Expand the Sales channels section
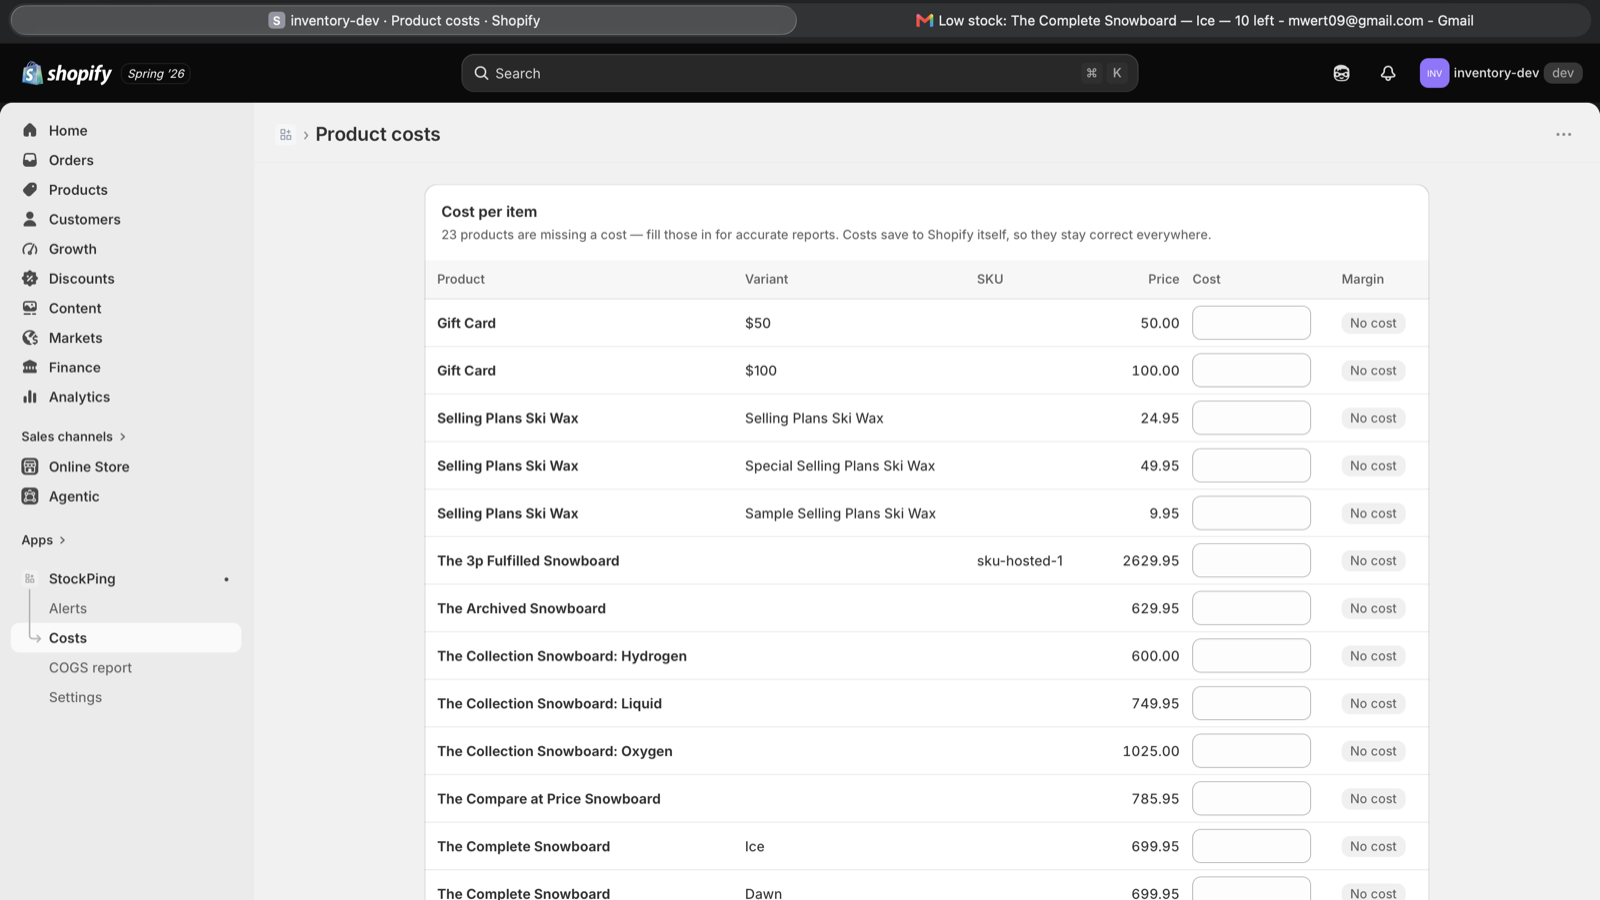The width and height of the screenshot is (1600, 900). [74, 436]
